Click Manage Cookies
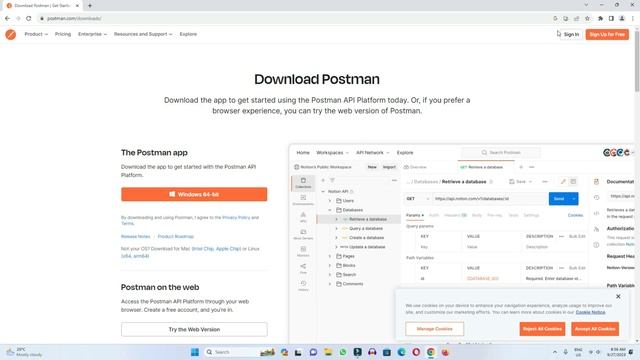The width and height of the screenshot is (640, 360). 435,329
